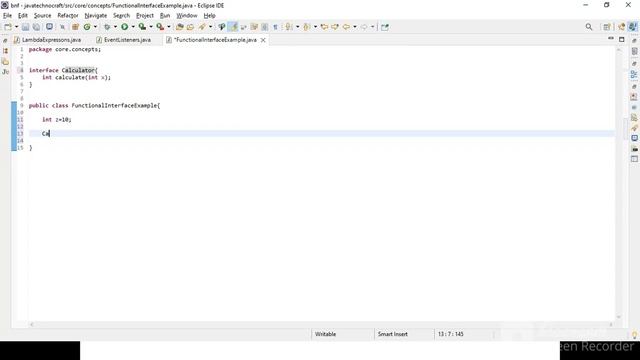
Task: Click the brown package toolbar icon
Action: pyautogui.click(x=75, y=27)
